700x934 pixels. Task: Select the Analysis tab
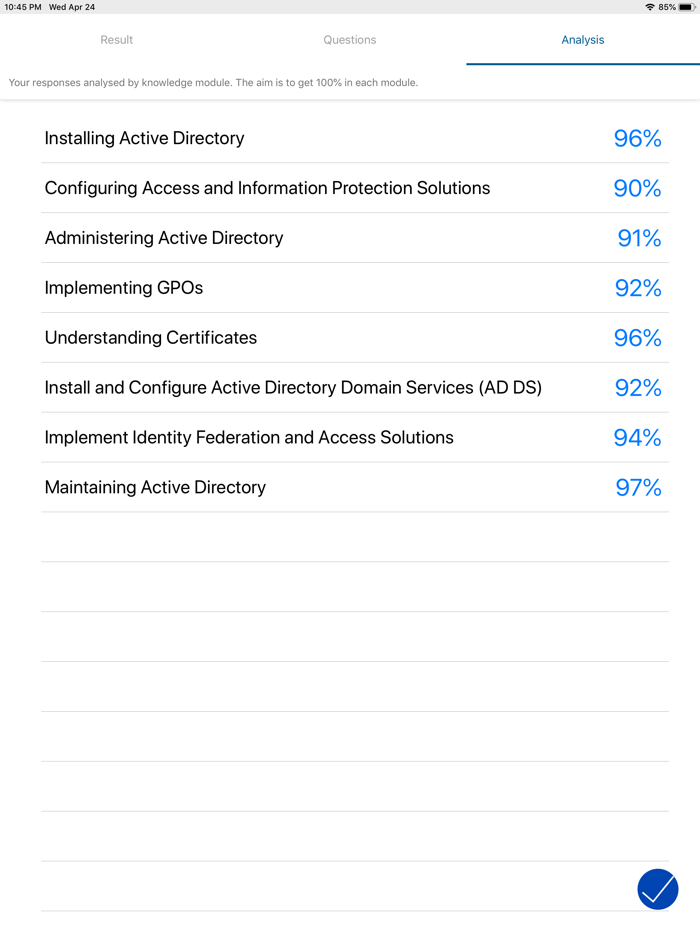[x=582, y=40]
